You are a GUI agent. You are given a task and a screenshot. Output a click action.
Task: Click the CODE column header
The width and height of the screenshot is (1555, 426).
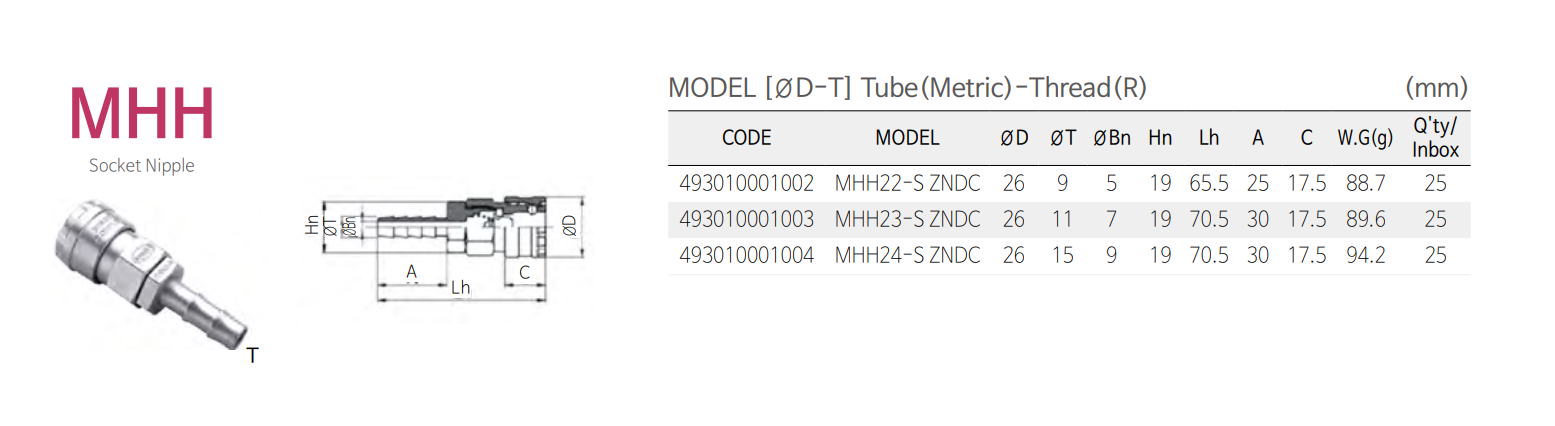point(746,138)
